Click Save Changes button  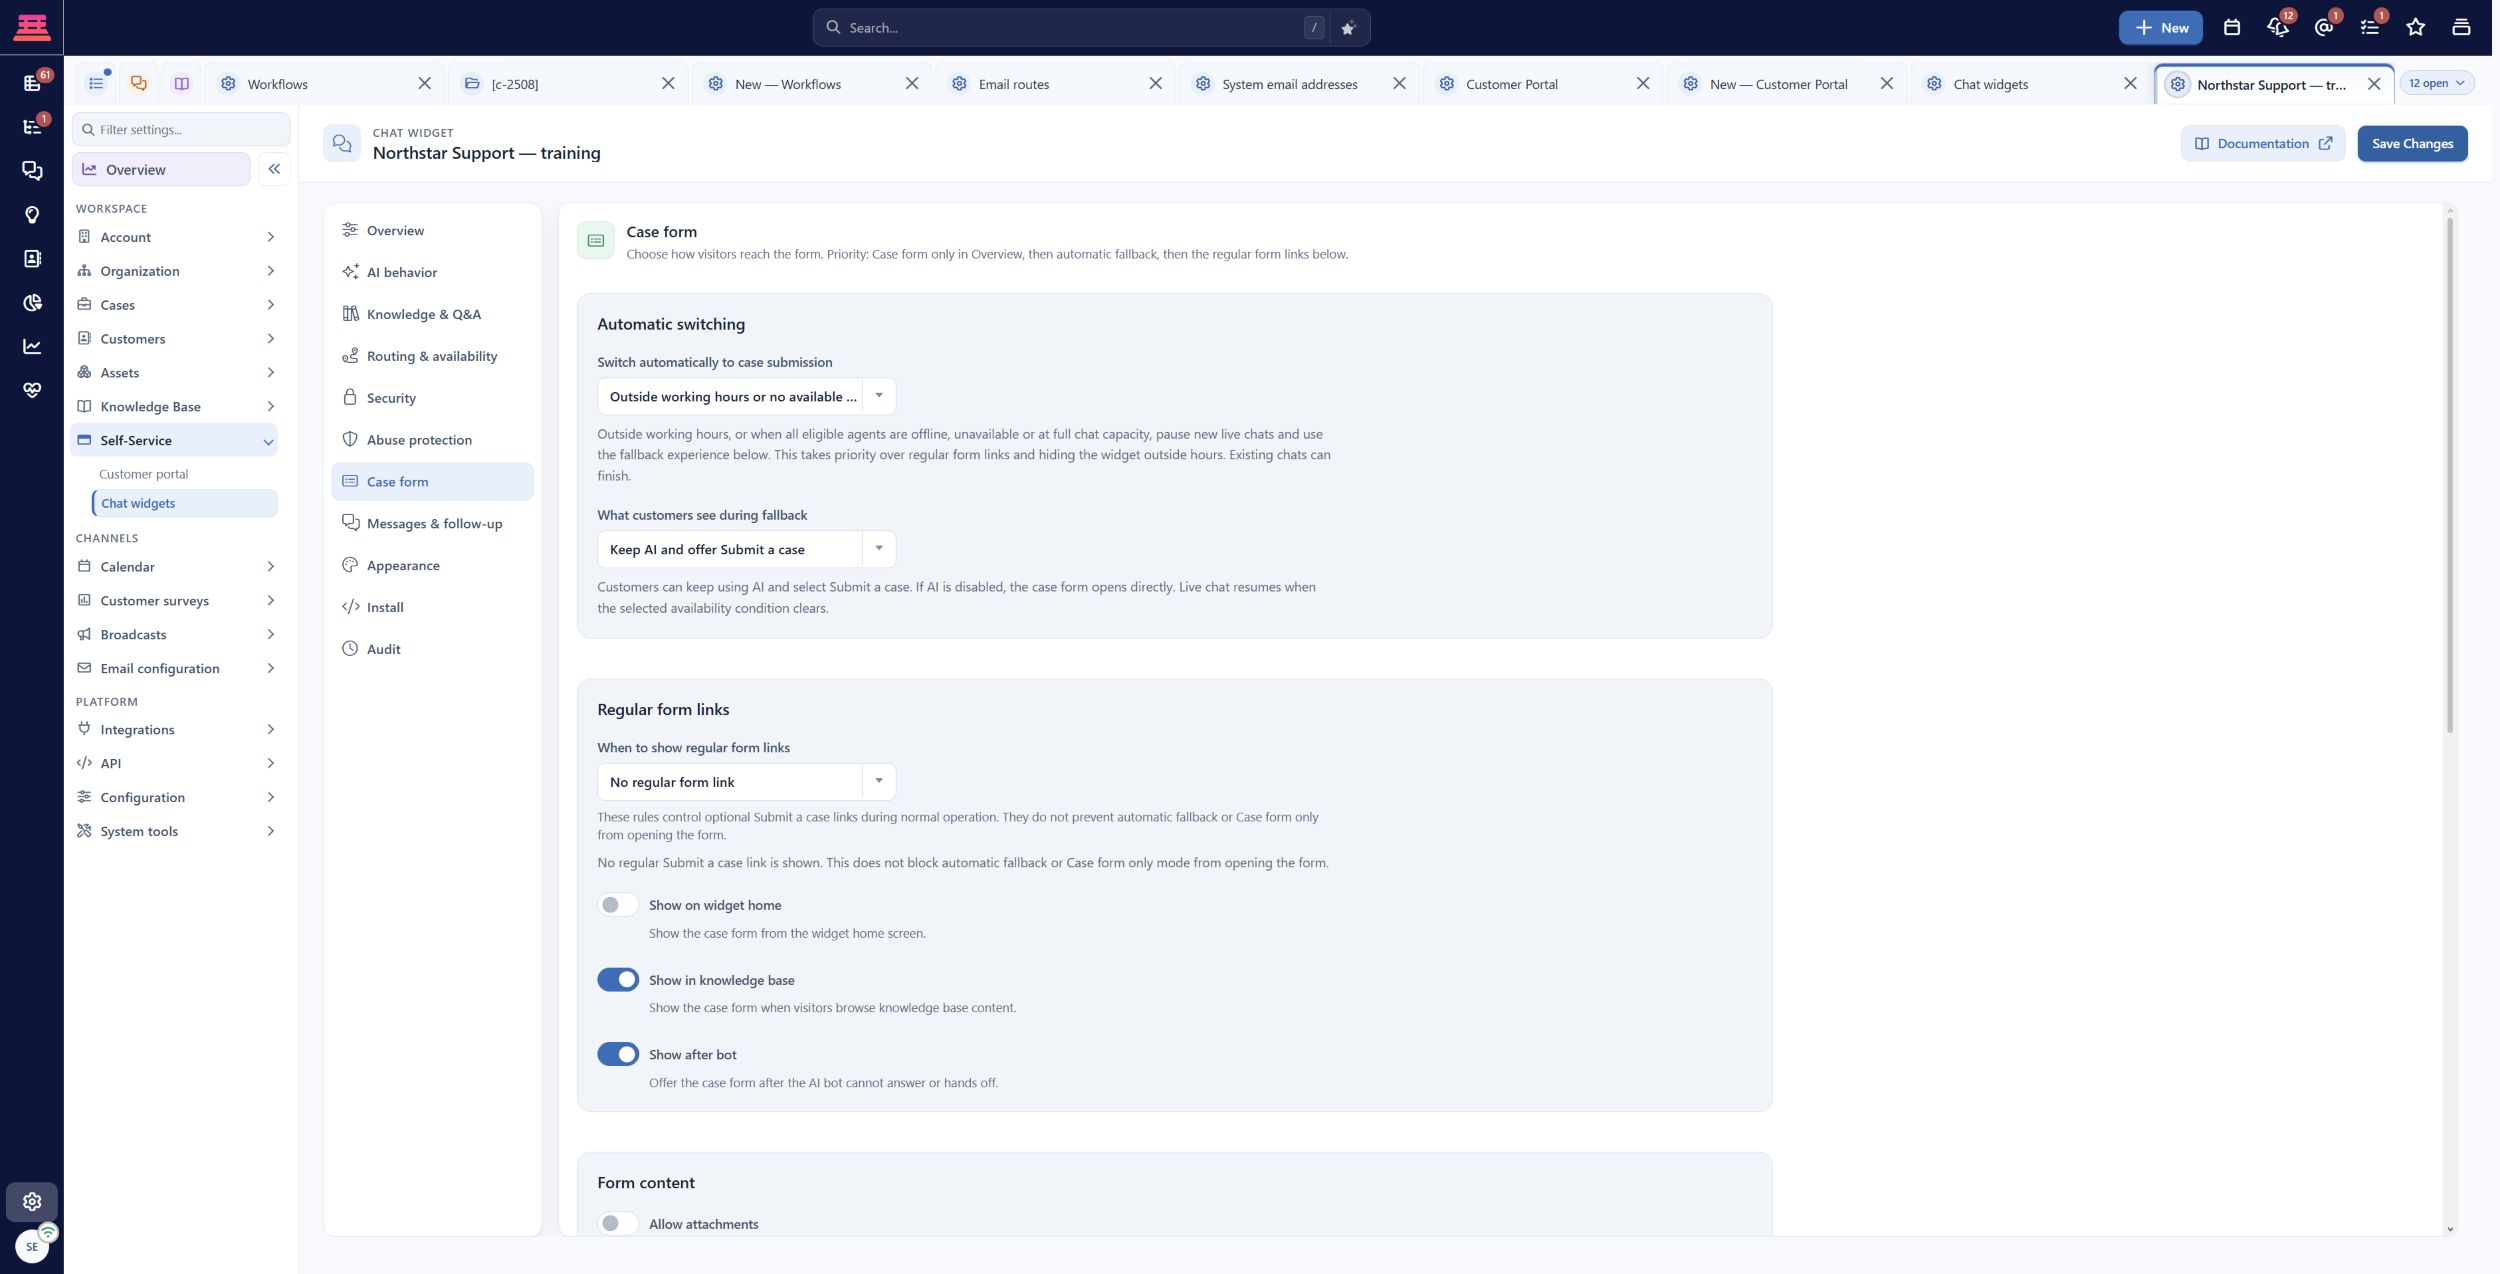[2412, 144]
